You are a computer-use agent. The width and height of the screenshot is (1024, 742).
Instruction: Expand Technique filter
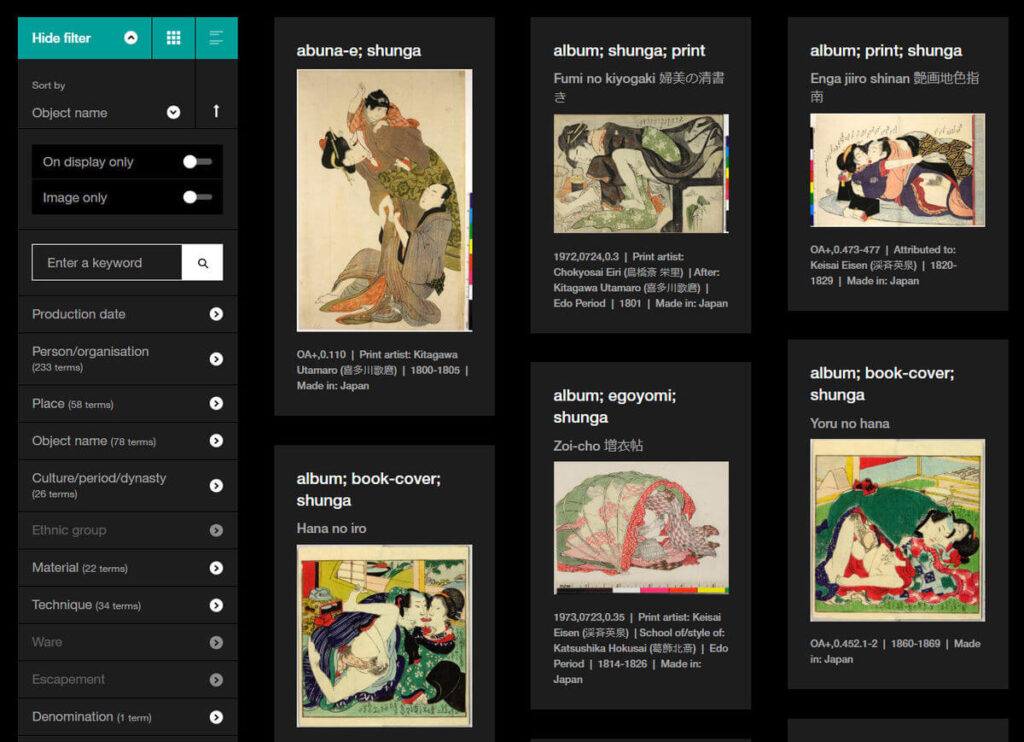click(127, 605)
